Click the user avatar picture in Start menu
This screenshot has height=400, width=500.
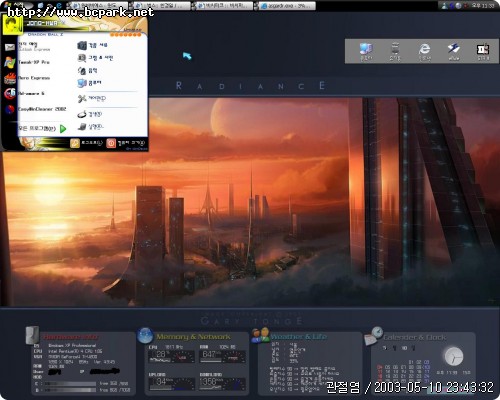point(12,25)
